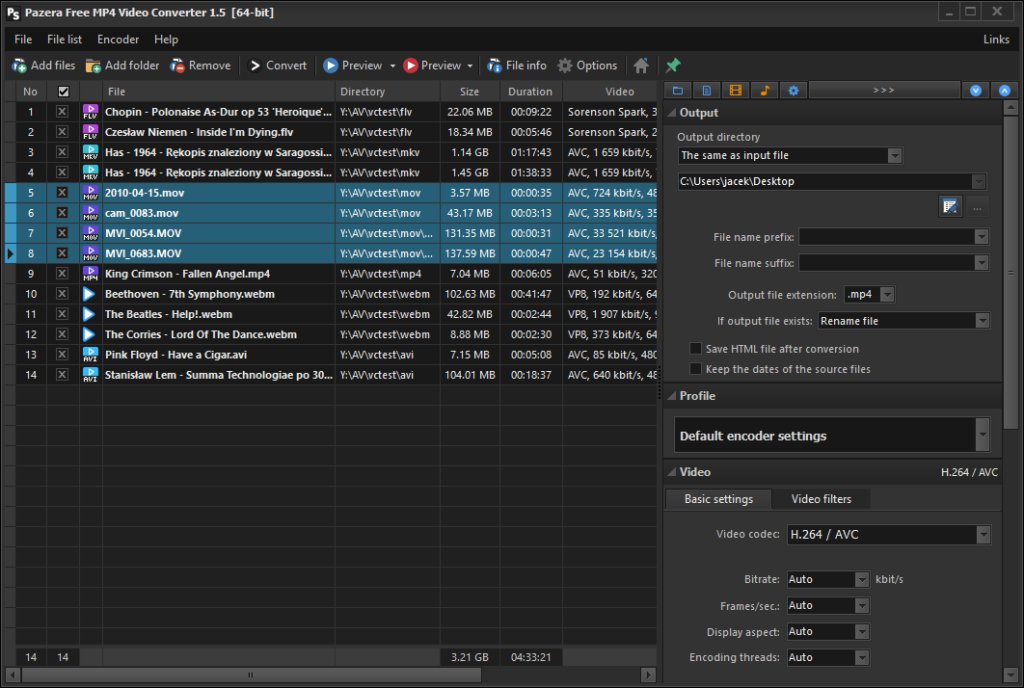Open the video film-strip panel tab
1024x688 pixels.
735,91
